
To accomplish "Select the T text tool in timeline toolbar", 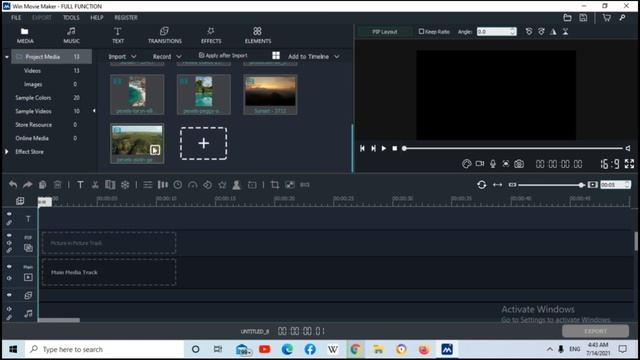I will tap(80, 185).
